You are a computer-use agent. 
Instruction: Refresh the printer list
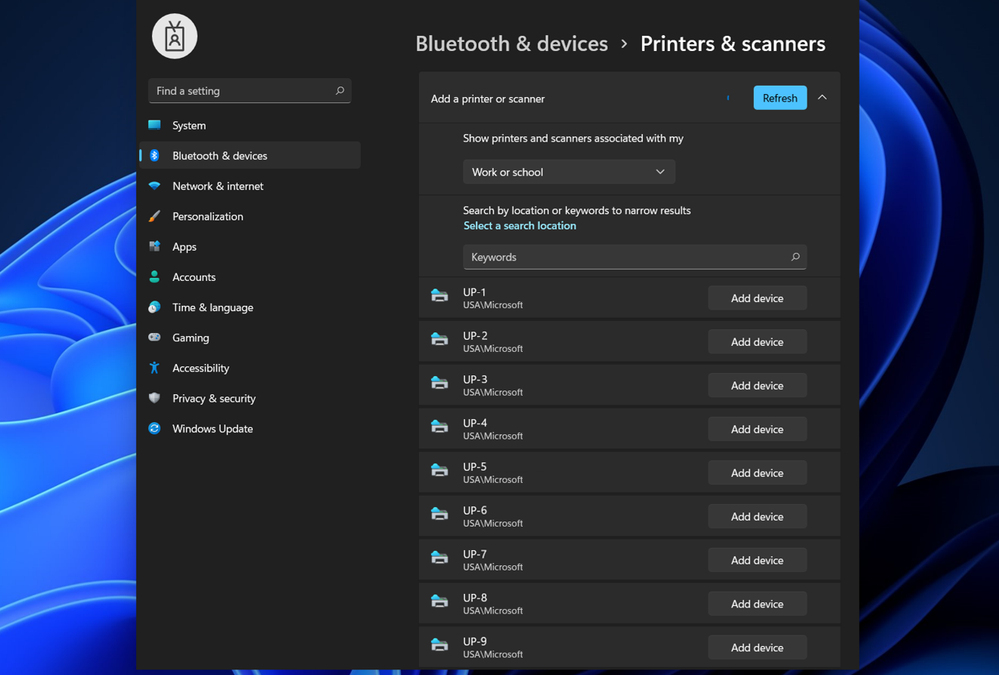[780, 98]
